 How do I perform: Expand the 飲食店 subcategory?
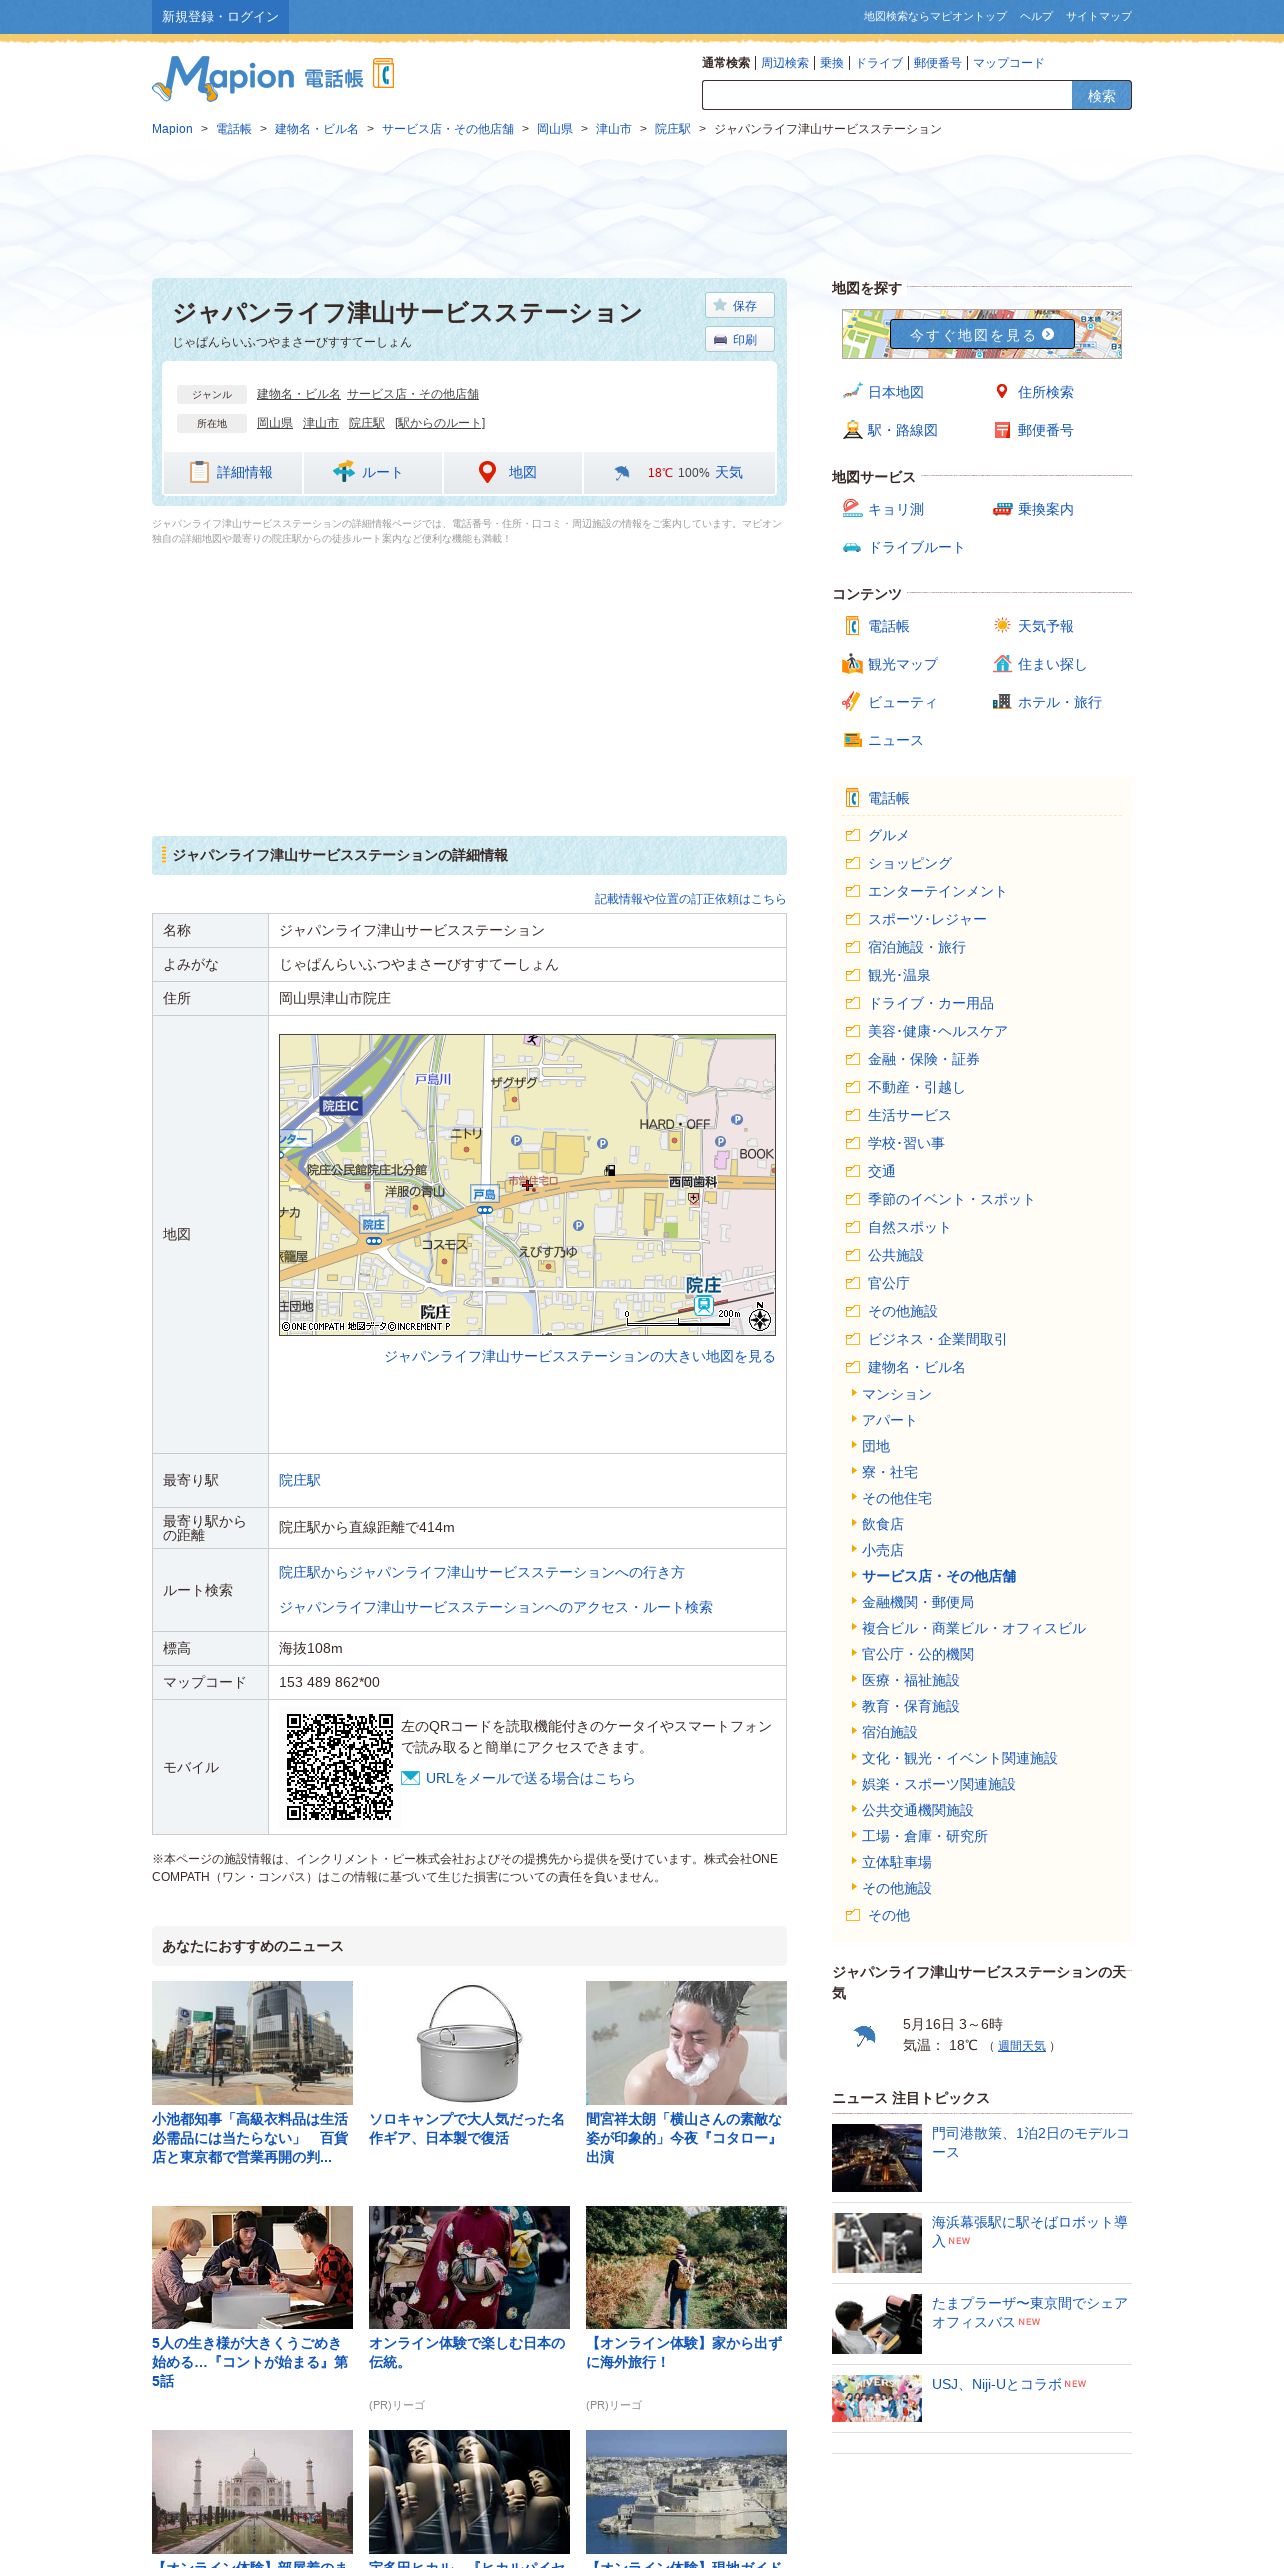882,1524
